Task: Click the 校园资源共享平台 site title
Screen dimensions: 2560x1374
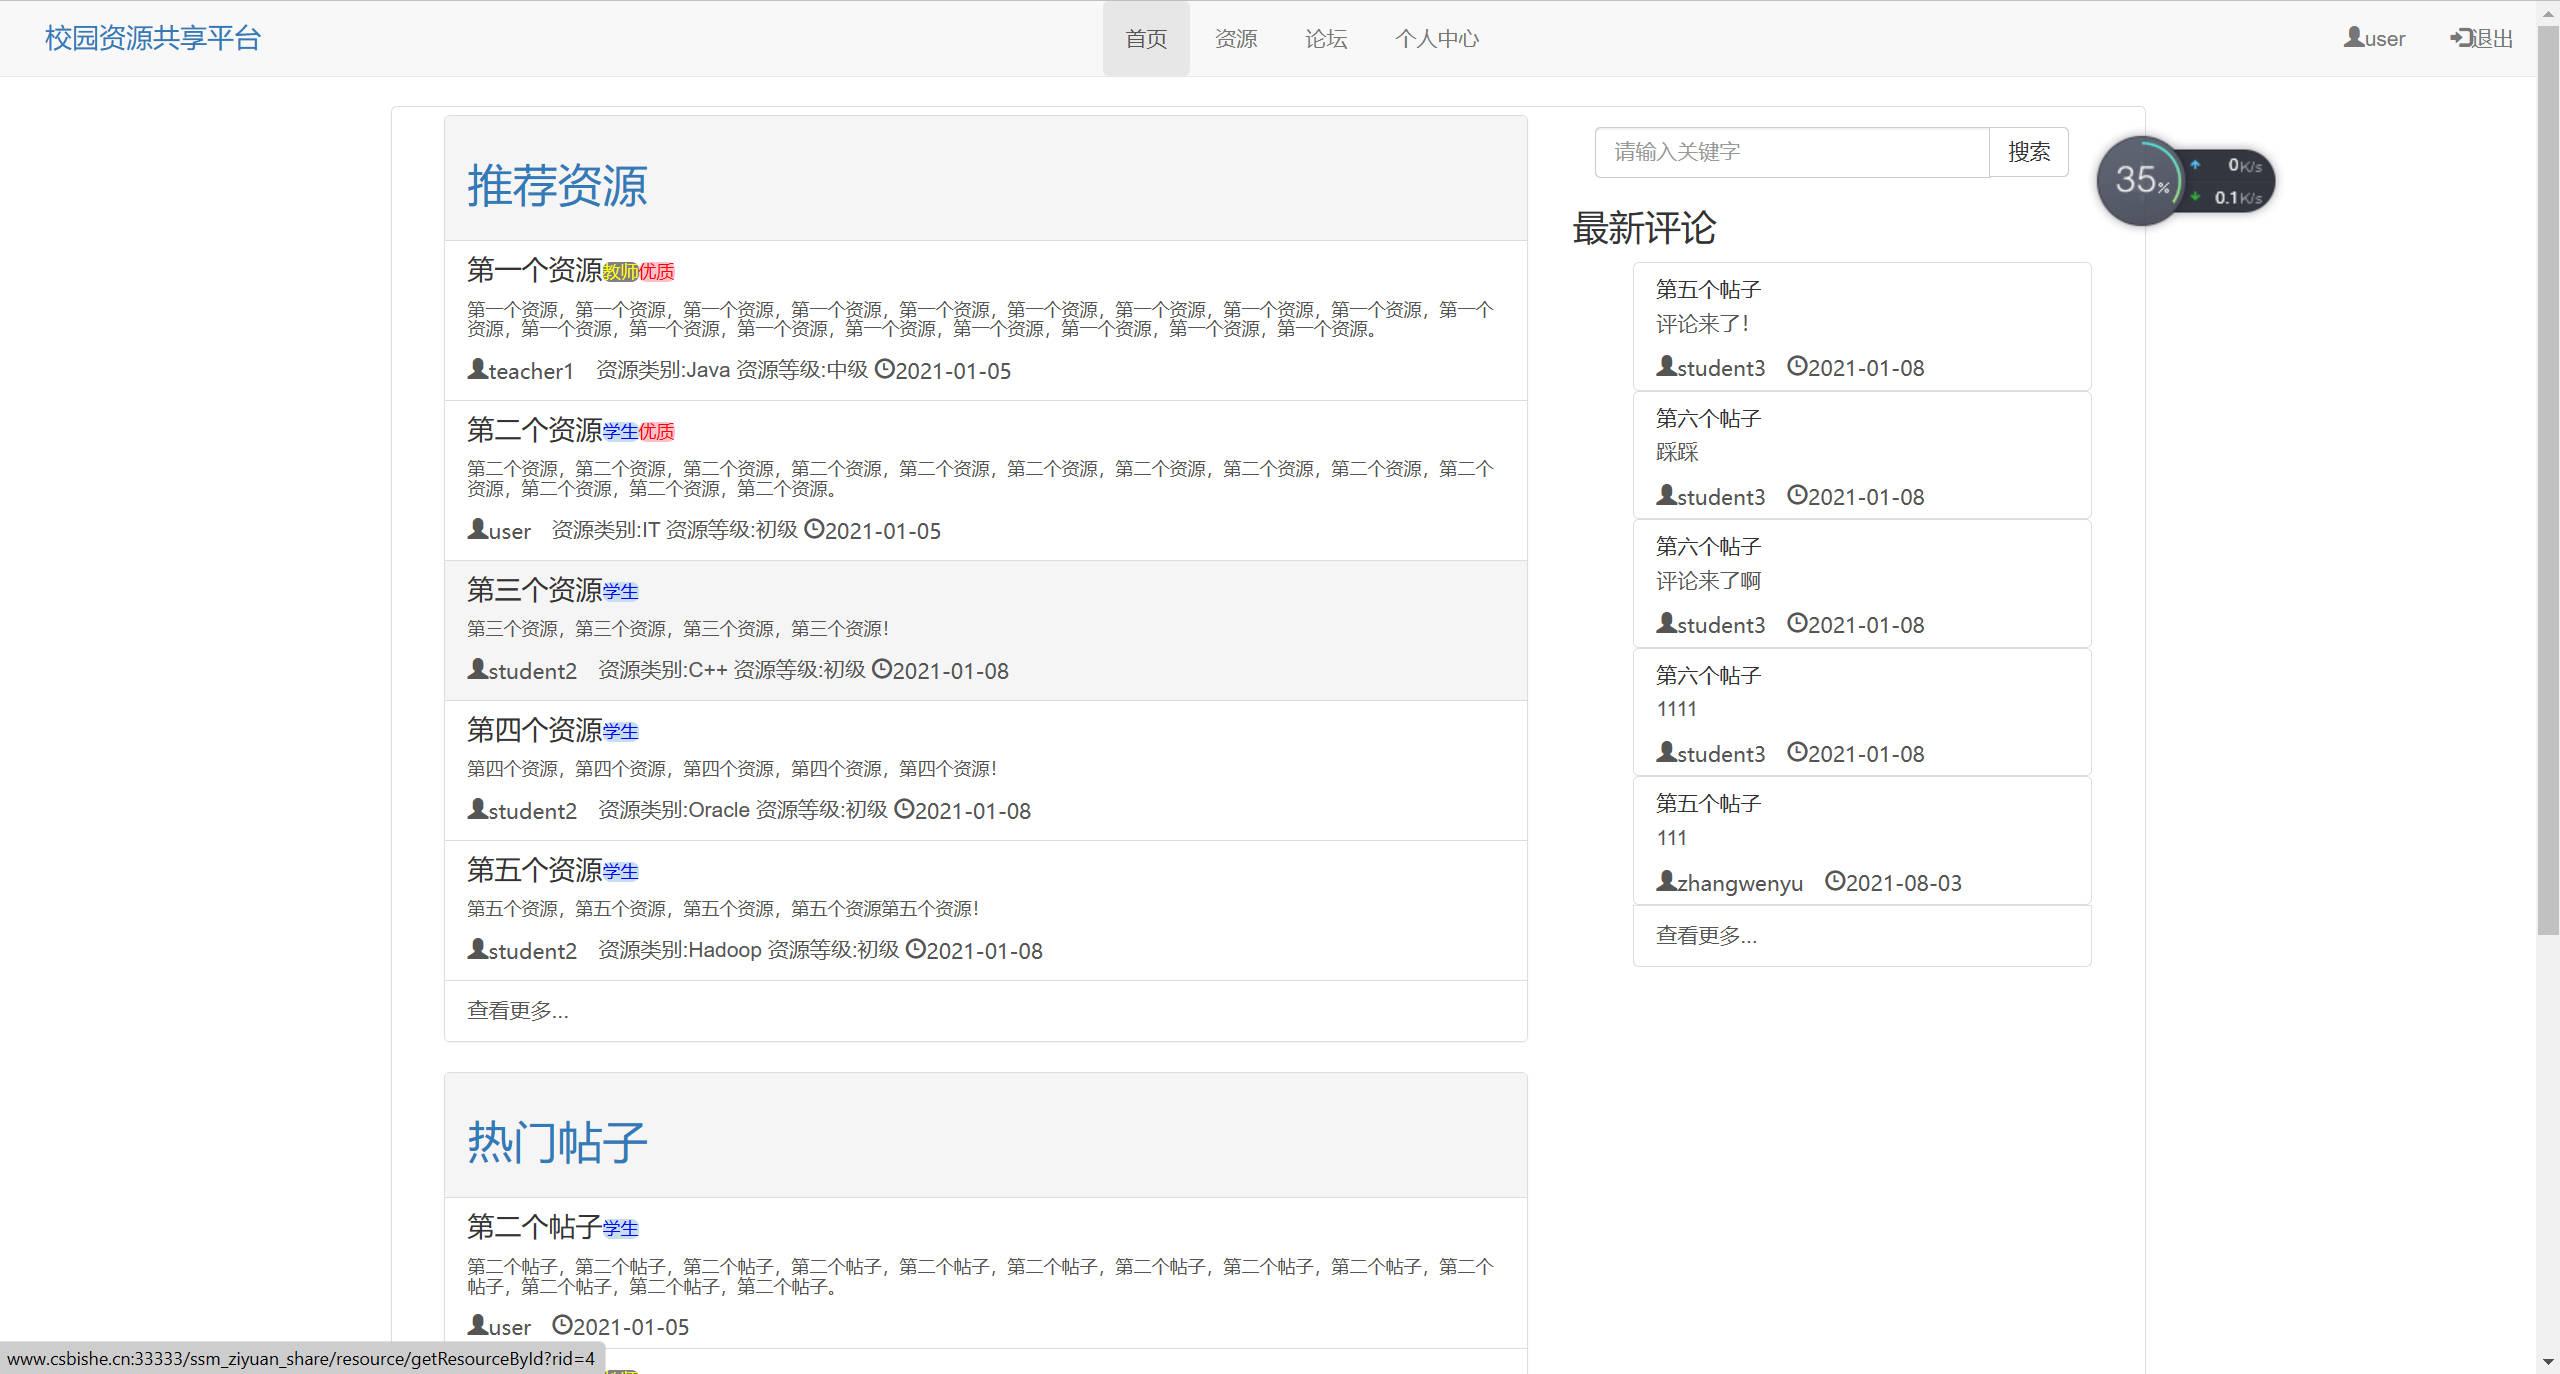Action: (151, 38)
